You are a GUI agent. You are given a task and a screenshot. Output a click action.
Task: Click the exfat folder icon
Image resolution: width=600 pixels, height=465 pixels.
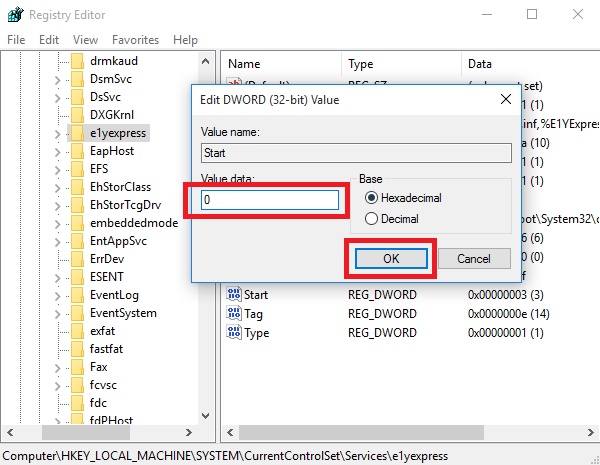(x=77, y=331)
